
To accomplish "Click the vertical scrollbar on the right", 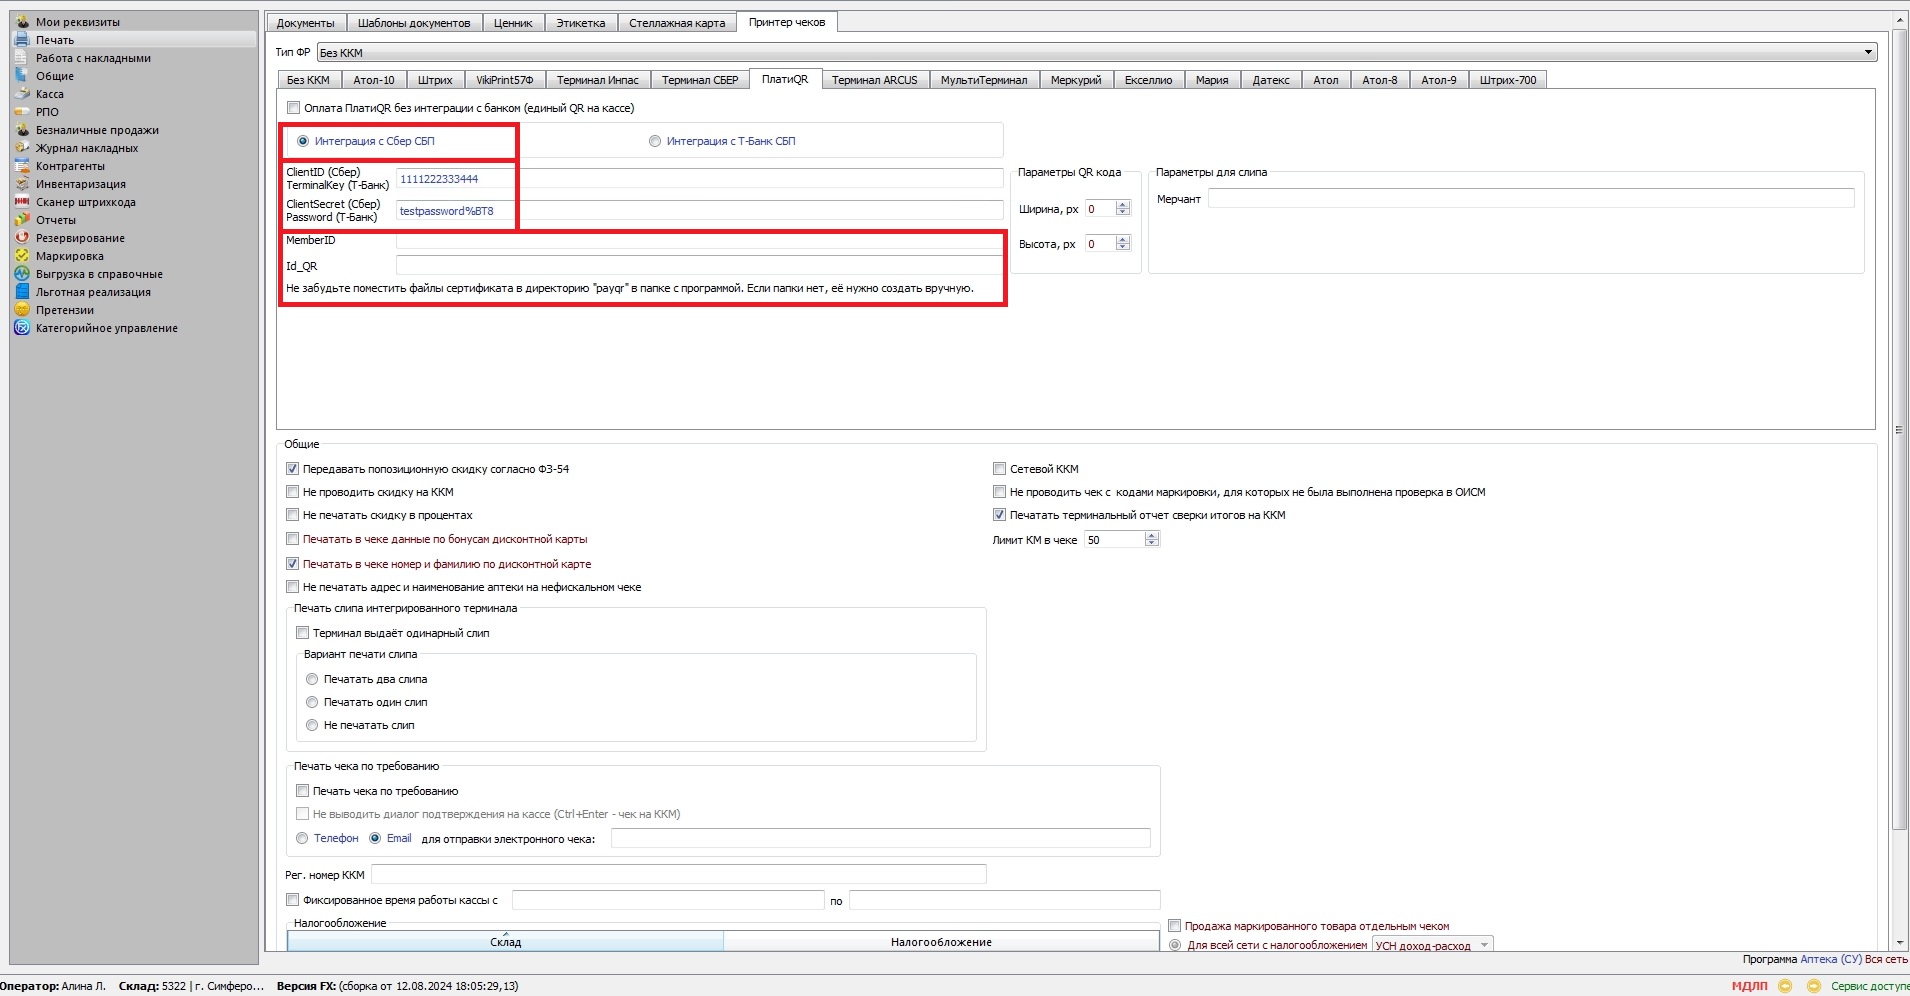I will tap(1900, 430).
